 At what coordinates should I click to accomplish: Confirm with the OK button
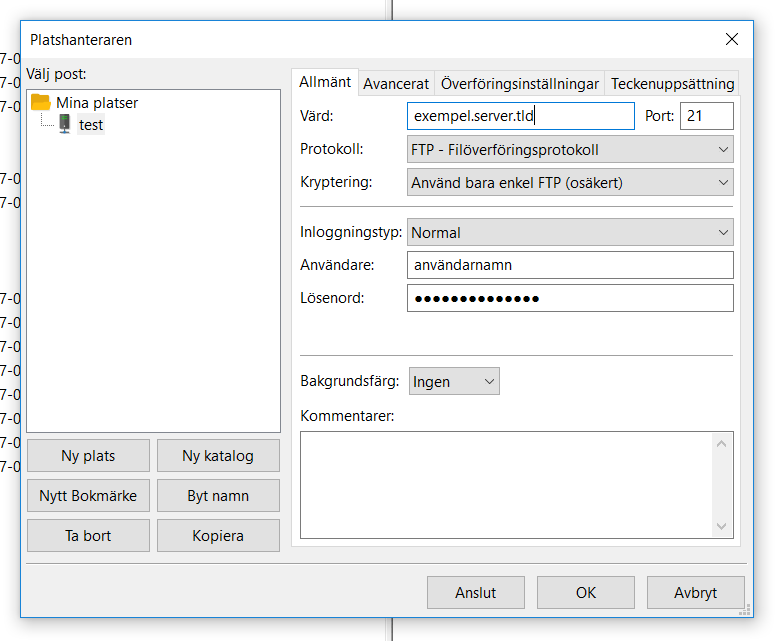pyautogui.click(x=586, y=592)
